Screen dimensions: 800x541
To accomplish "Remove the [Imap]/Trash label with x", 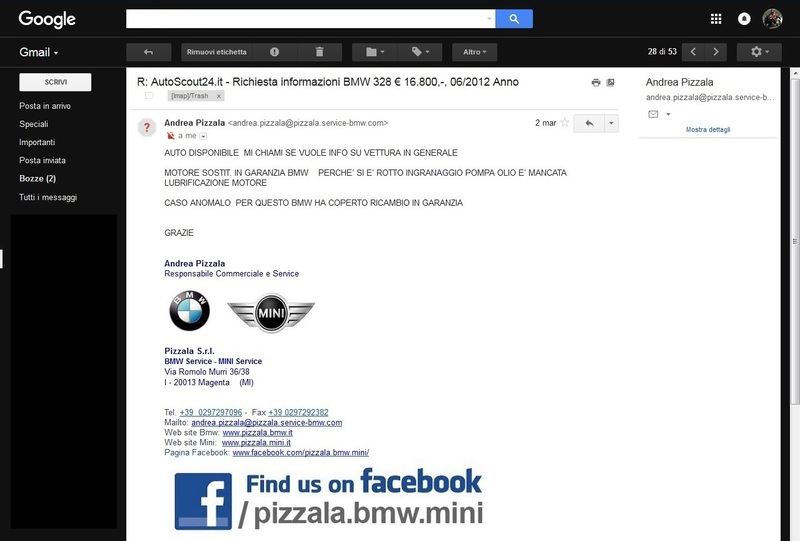I will pos(218,96).
